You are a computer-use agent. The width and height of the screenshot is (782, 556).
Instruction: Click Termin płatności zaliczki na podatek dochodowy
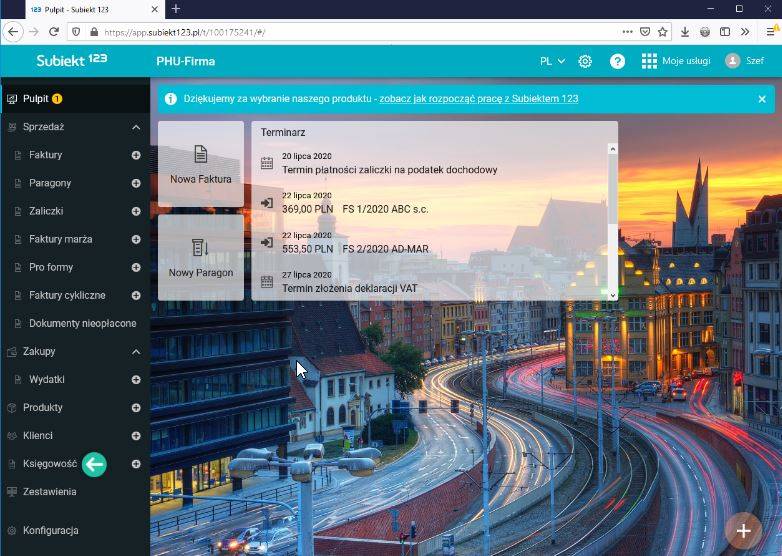tap(390, 170)
